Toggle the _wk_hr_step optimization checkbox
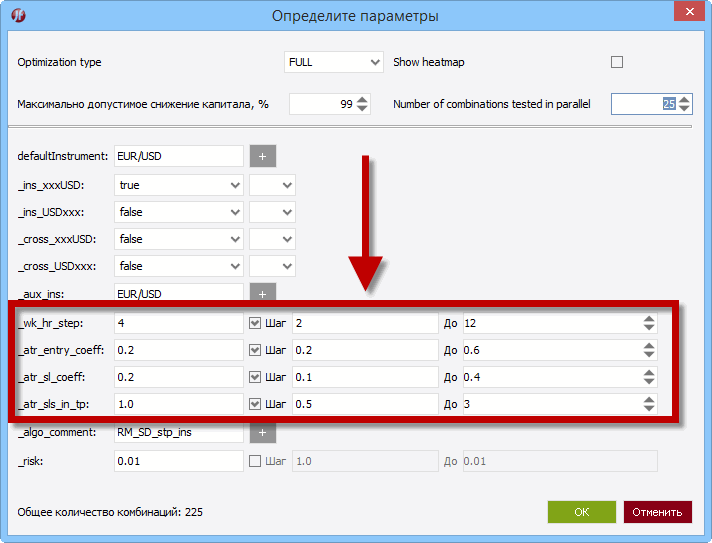This screenshot has width=712, height=543. 255,323
